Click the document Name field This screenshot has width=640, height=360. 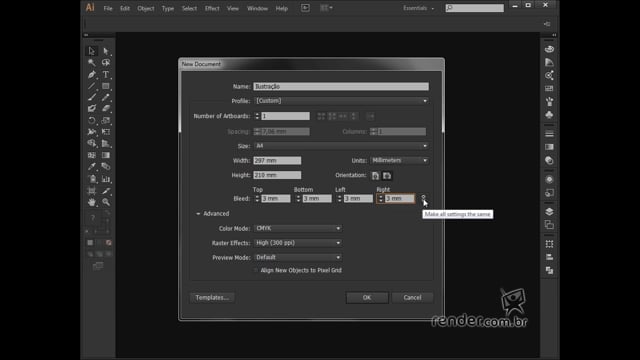[341, 86]
